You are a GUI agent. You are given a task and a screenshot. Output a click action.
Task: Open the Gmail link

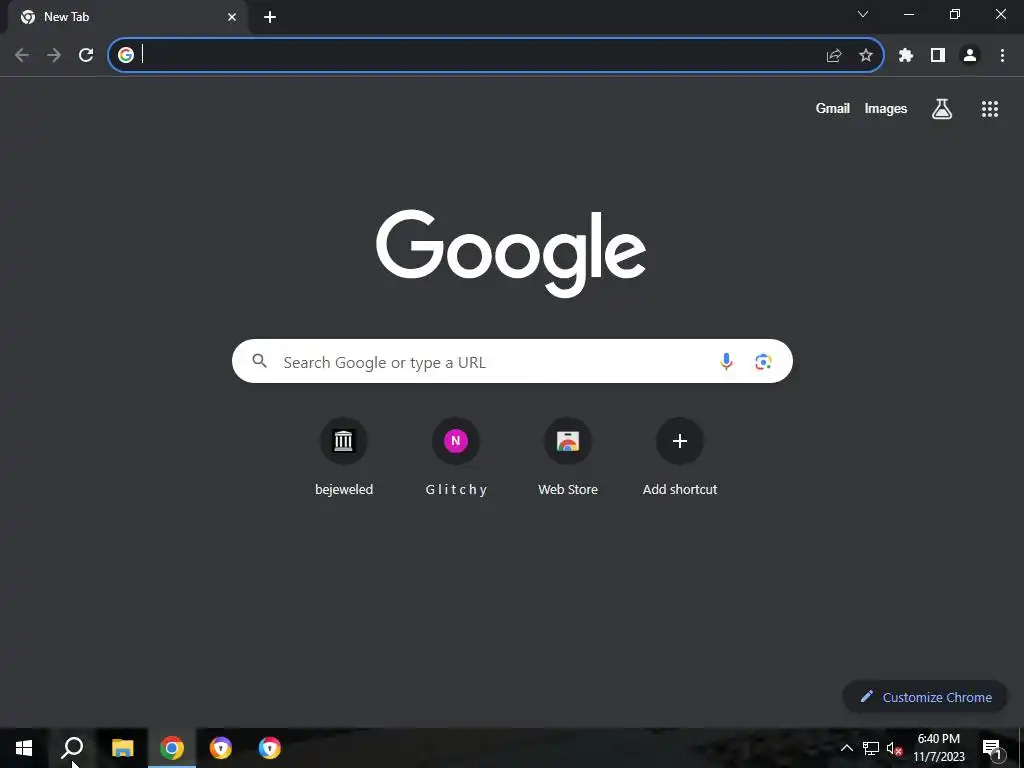[833, 108]
